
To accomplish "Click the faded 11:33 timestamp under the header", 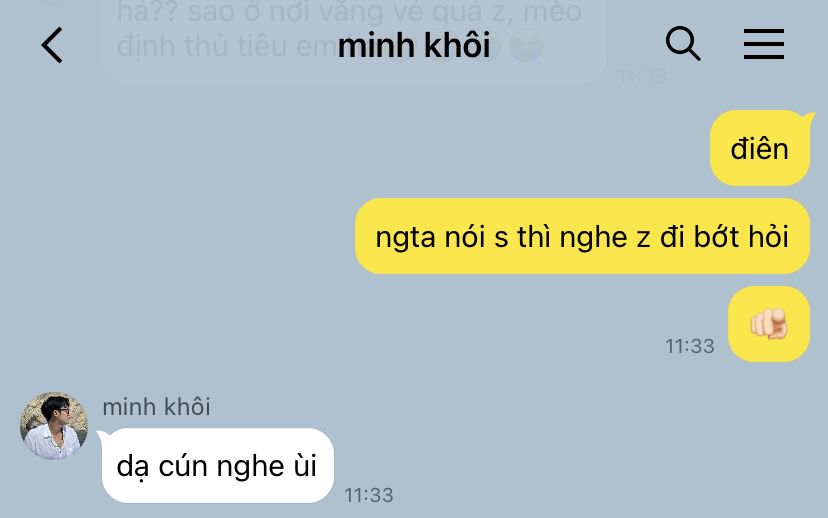I will pos(643,77).
